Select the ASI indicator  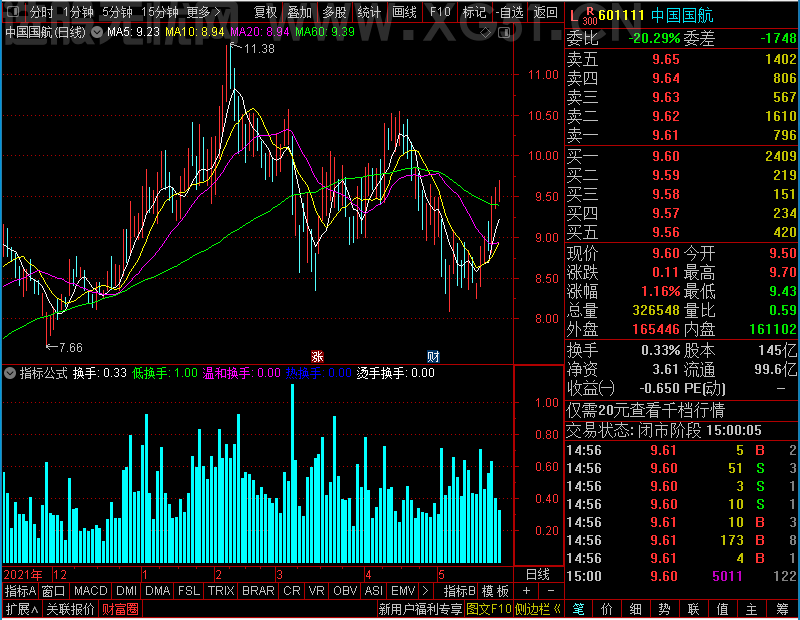(x=373, y=591)
